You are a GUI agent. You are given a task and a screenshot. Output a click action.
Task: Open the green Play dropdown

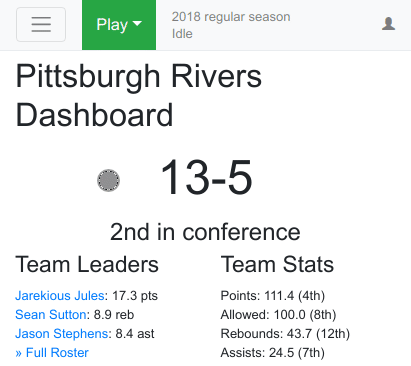[119, 25]
